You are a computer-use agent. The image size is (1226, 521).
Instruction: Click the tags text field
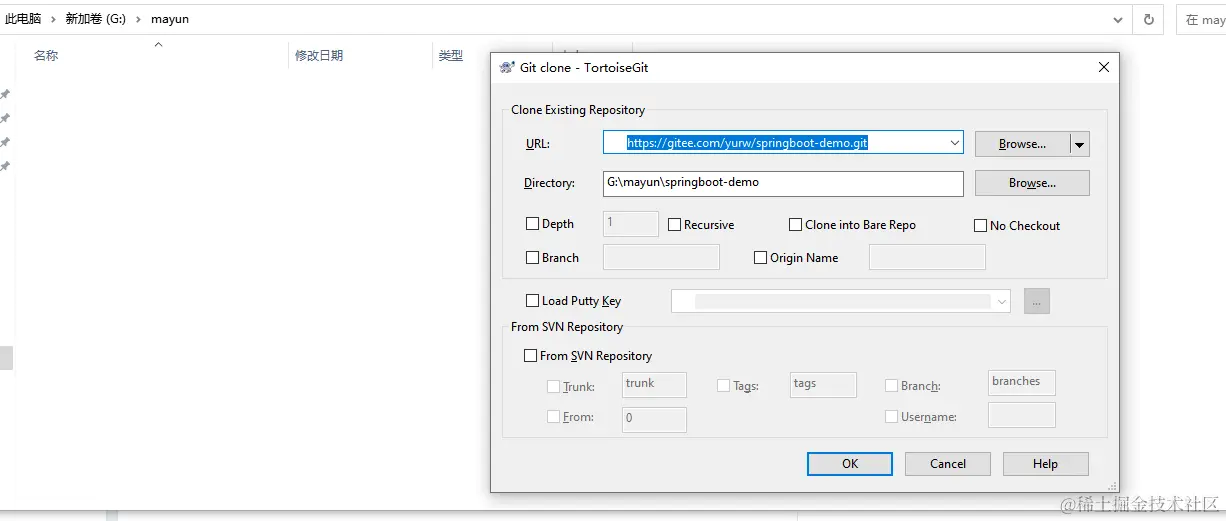tap(823, 385)
